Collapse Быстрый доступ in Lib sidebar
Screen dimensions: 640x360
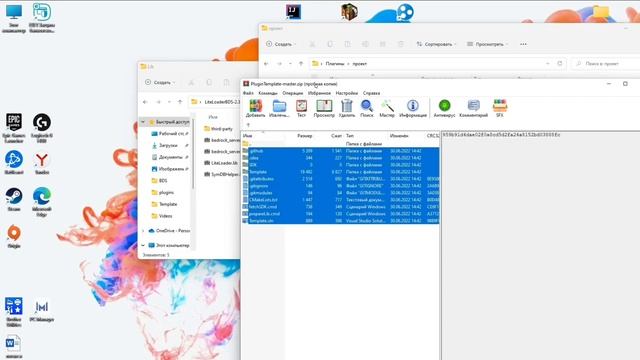point(143,122)
